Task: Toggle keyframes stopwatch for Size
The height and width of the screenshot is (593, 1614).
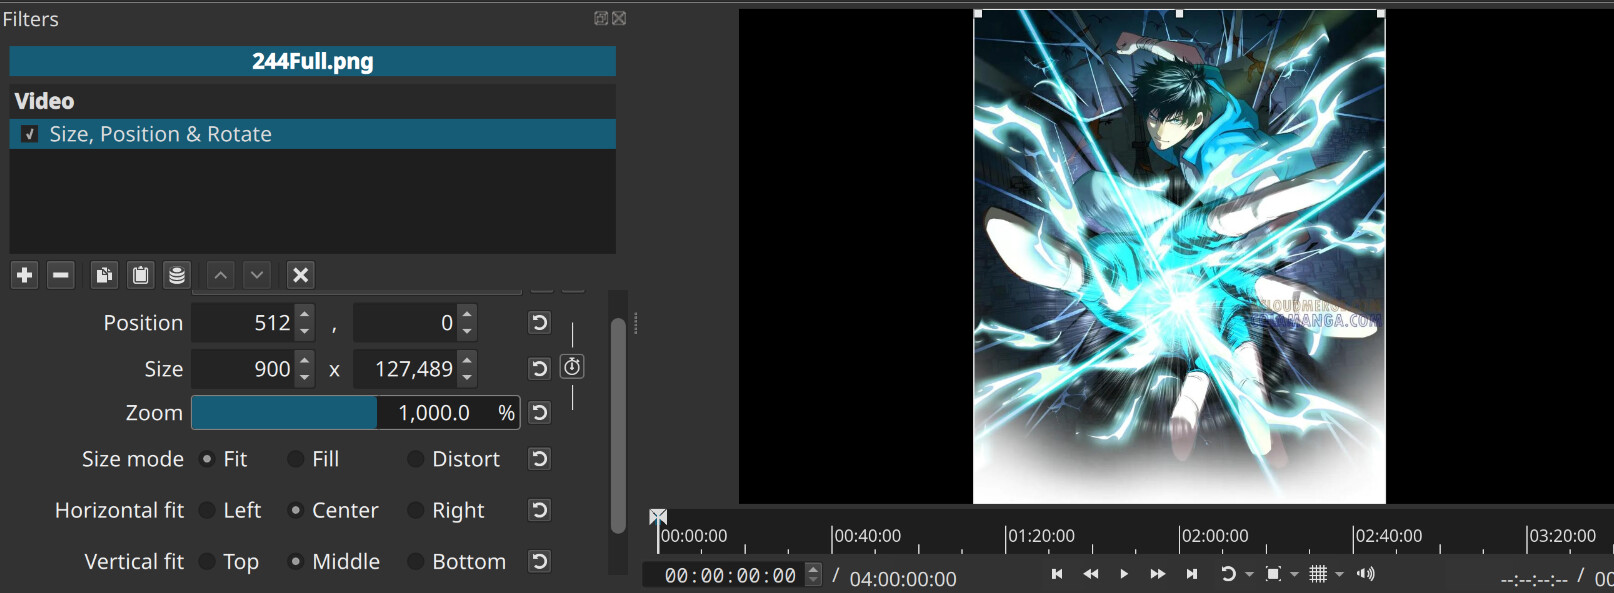Action: click(572, 367)
